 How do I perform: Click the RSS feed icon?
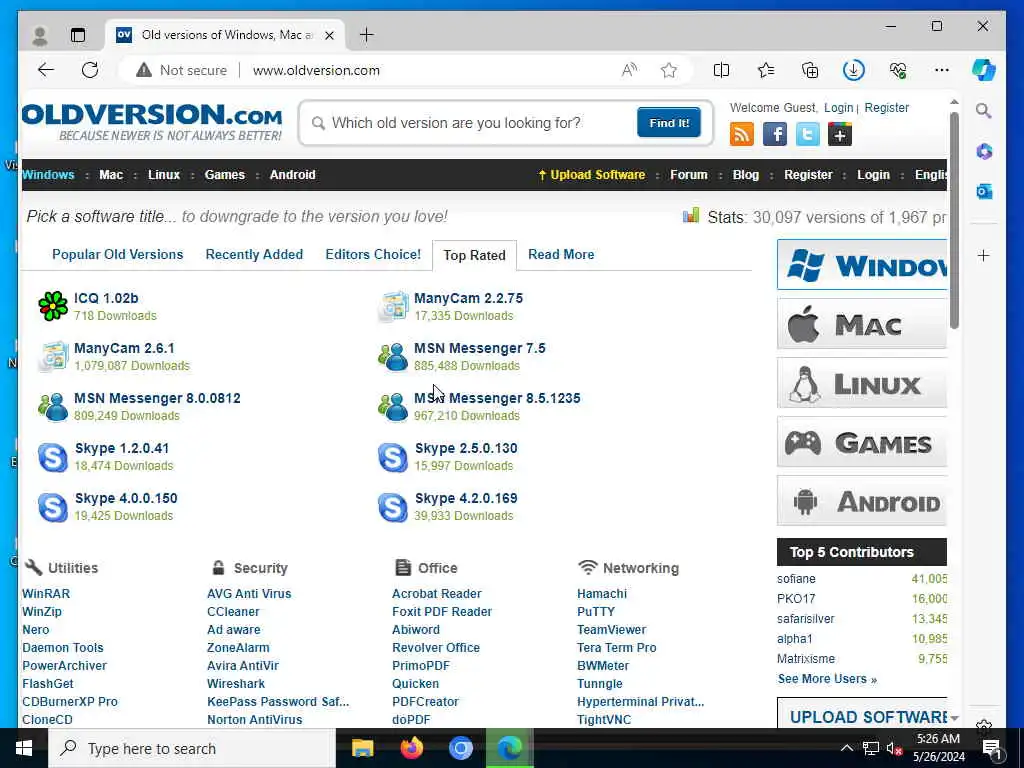coord(742,135)
